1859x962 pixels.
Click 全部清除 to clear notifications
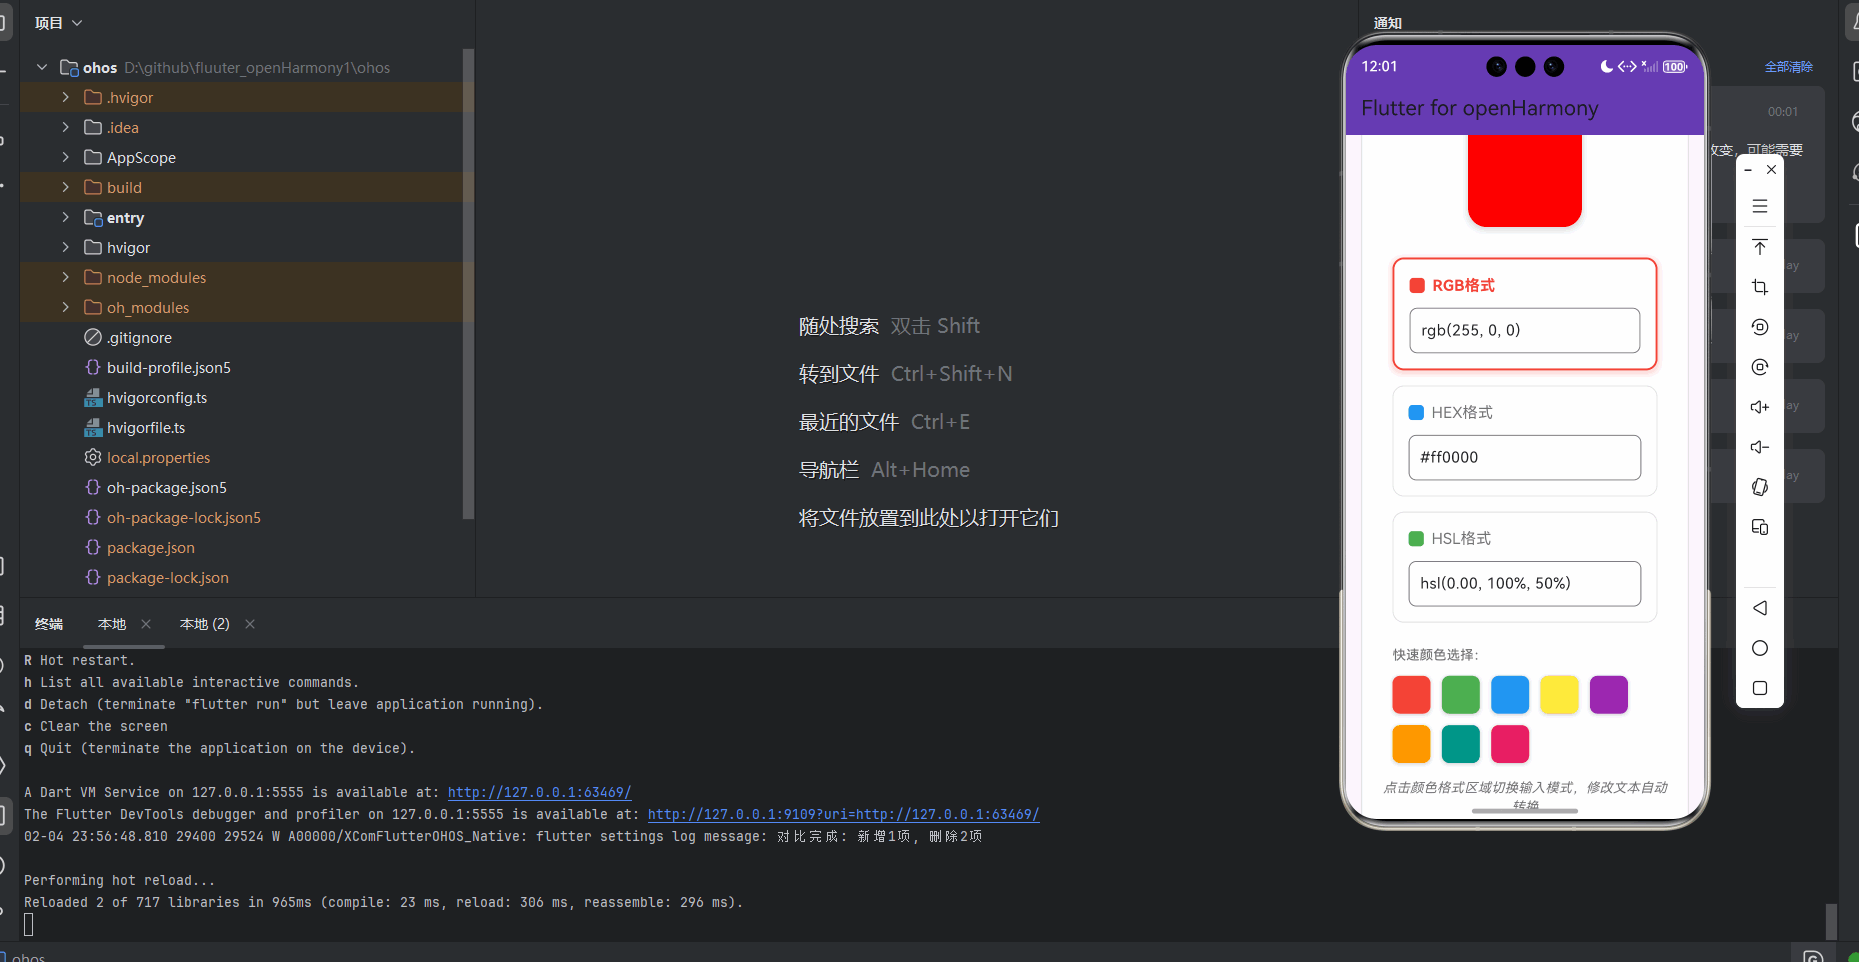tap(1789, 66)
